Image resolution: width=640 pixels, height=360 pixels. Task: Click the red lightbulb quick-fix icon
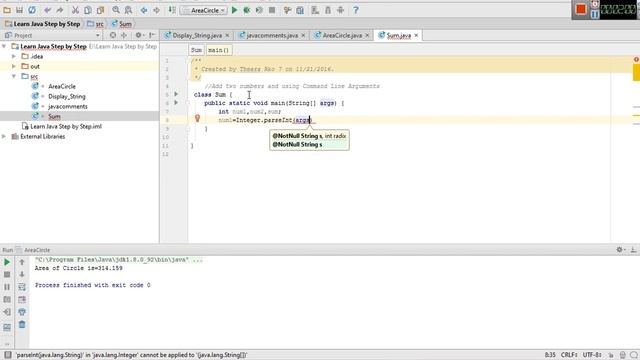click(197, 119)
